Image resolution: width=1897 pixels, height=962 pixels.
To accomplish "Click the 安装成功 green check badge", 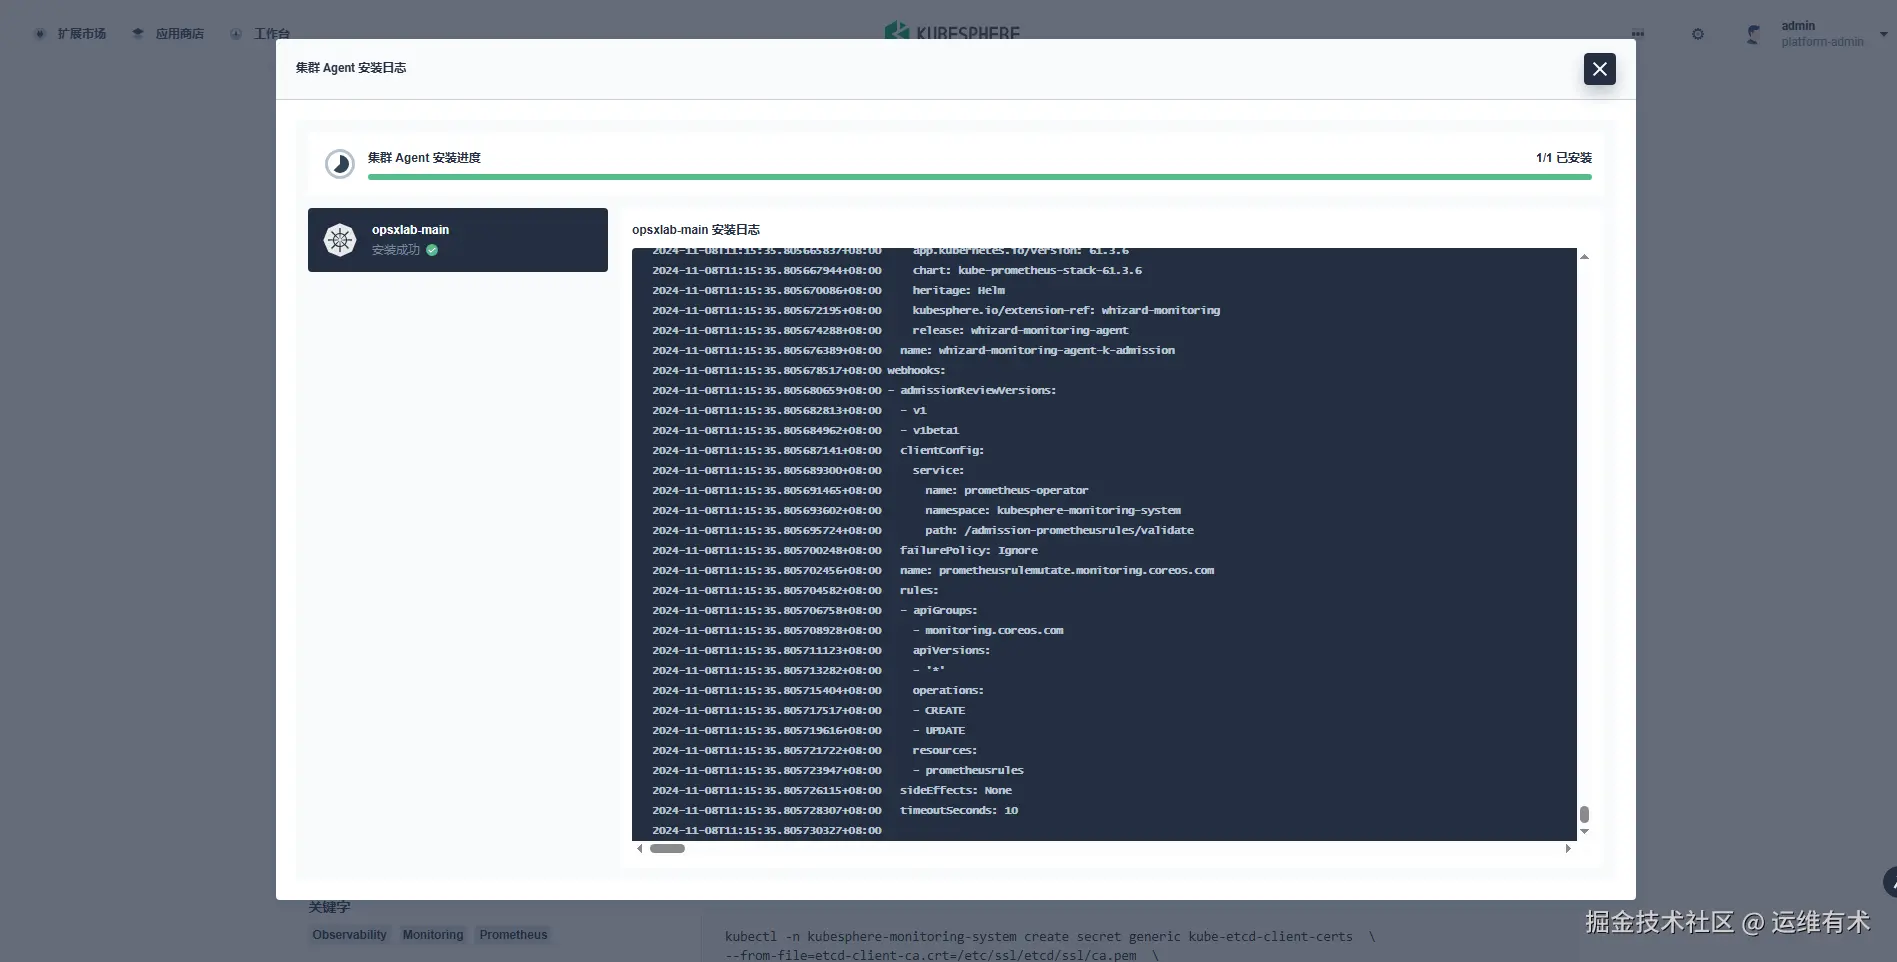I will (x=431, y=250).
